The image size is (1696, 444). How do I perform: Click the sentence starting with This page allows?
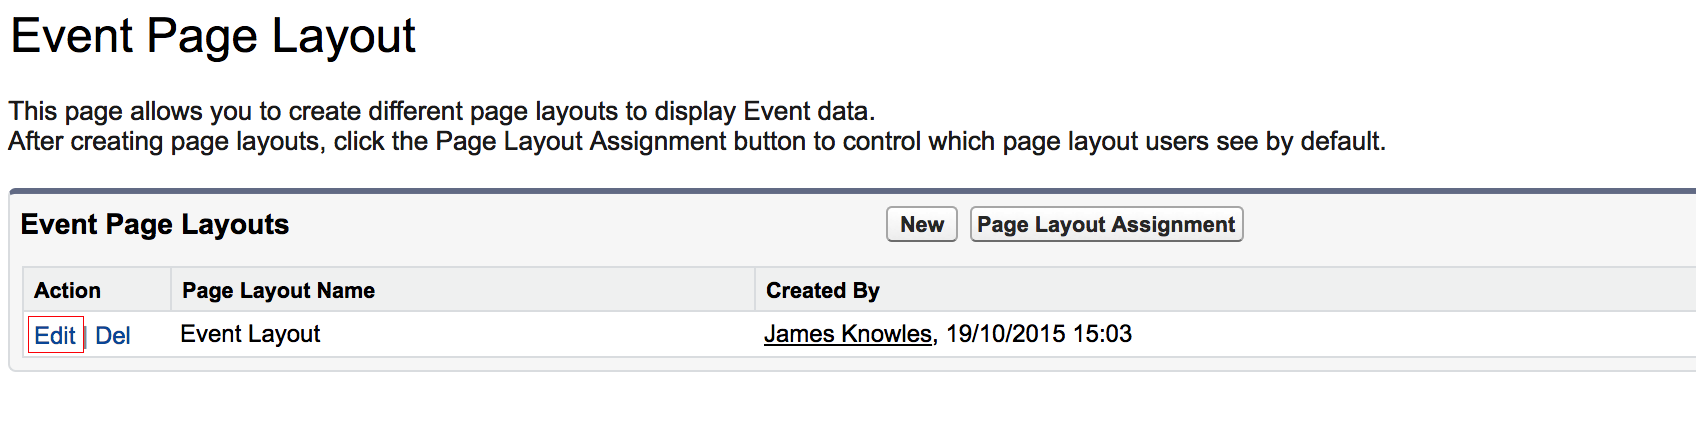coord(441,111)
